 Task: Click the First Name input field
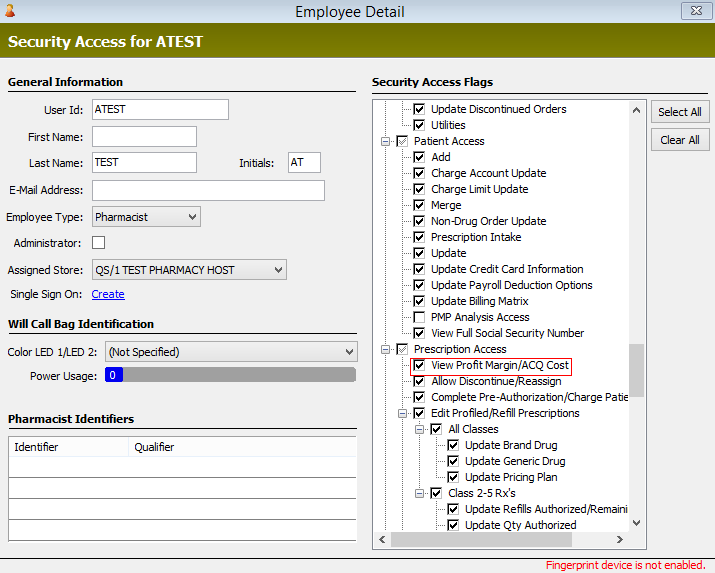point(145,137)
